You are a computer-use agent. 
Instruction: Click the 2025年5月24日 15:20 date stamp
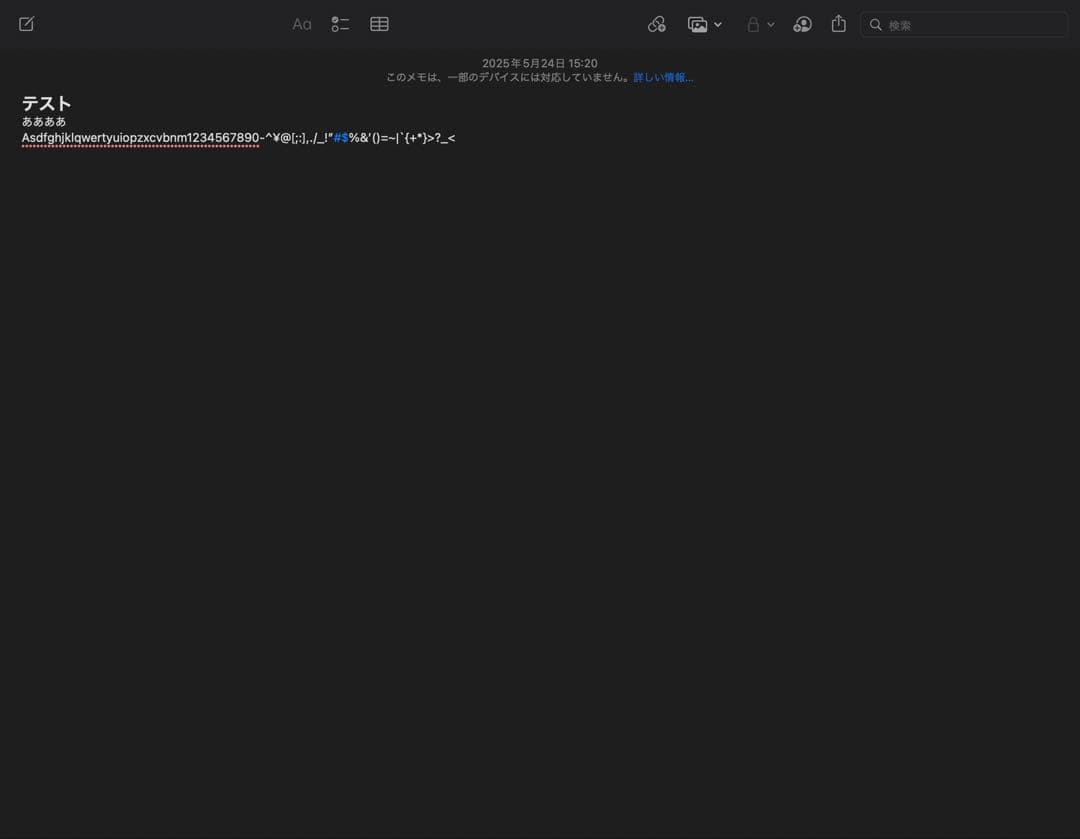539,63
